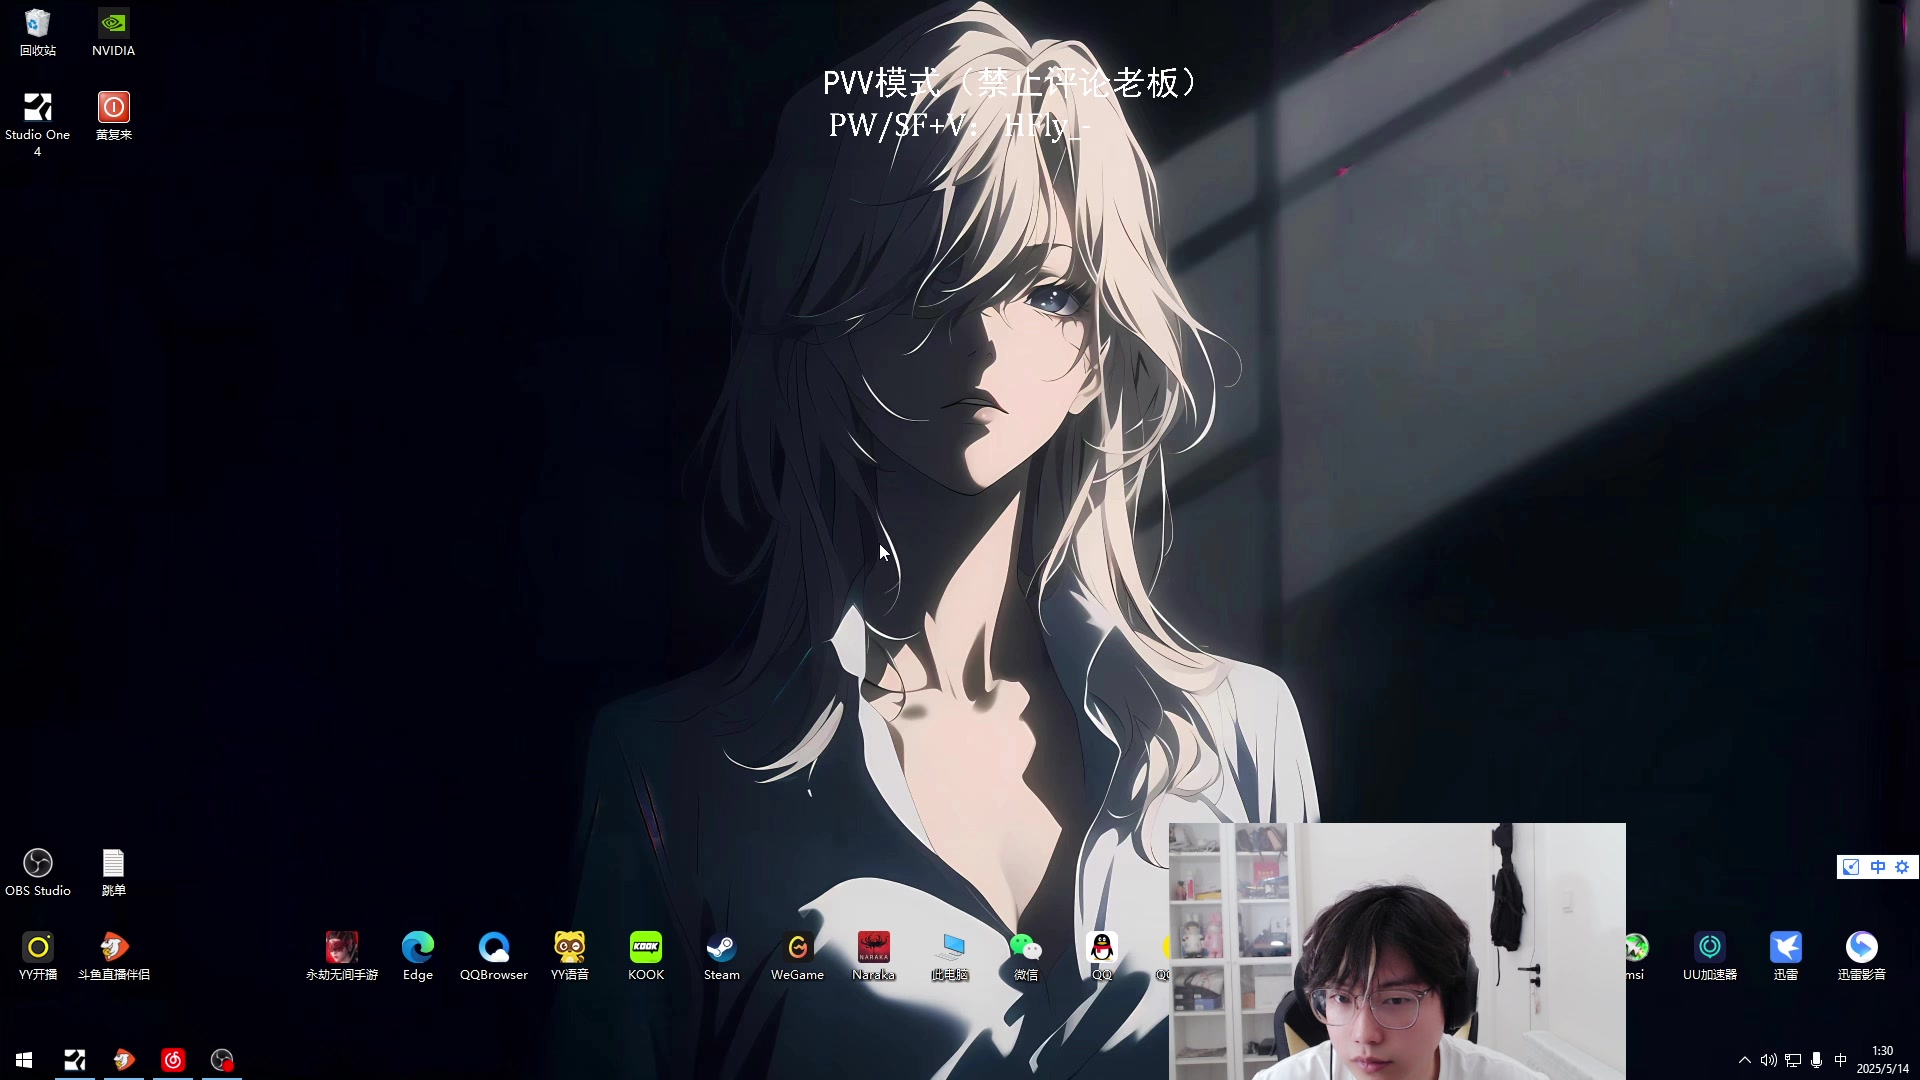Open YY语音 desktop shortcut
The image size is (1920, 1080).
point(570,956)
